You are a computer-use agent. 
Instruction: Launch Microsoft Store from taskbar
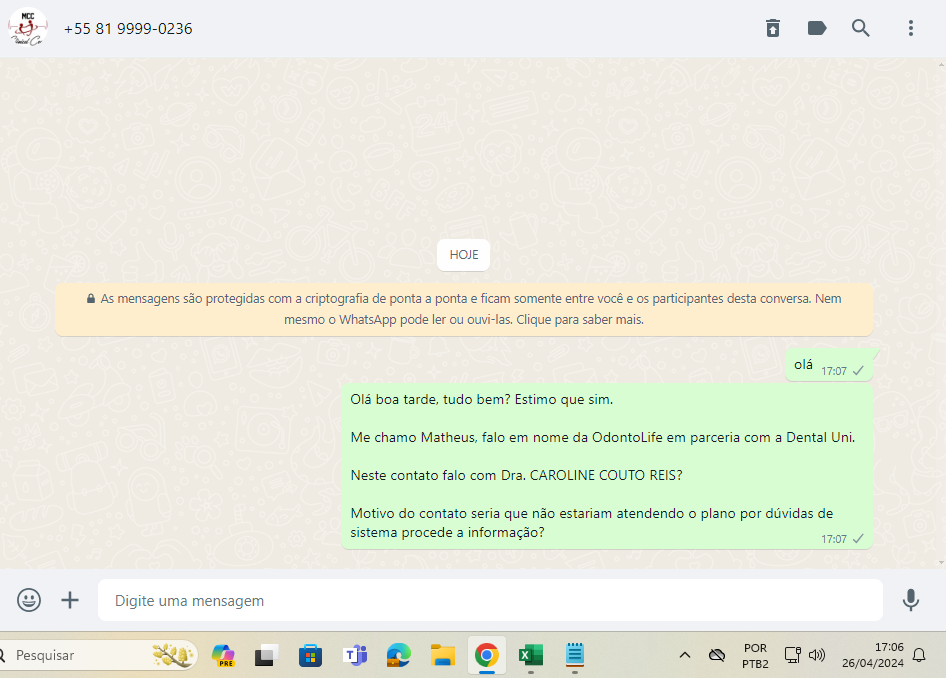point(310,655)
